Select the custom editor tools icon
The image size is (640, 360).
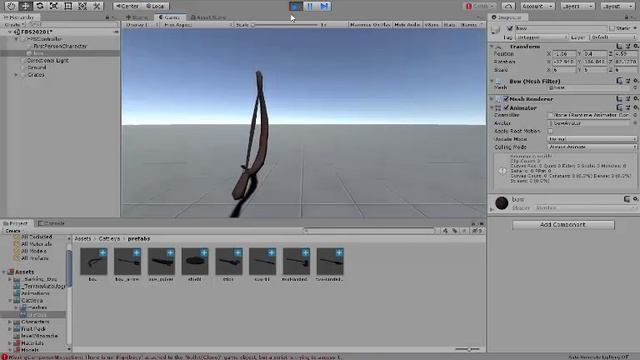pos(97,6)
